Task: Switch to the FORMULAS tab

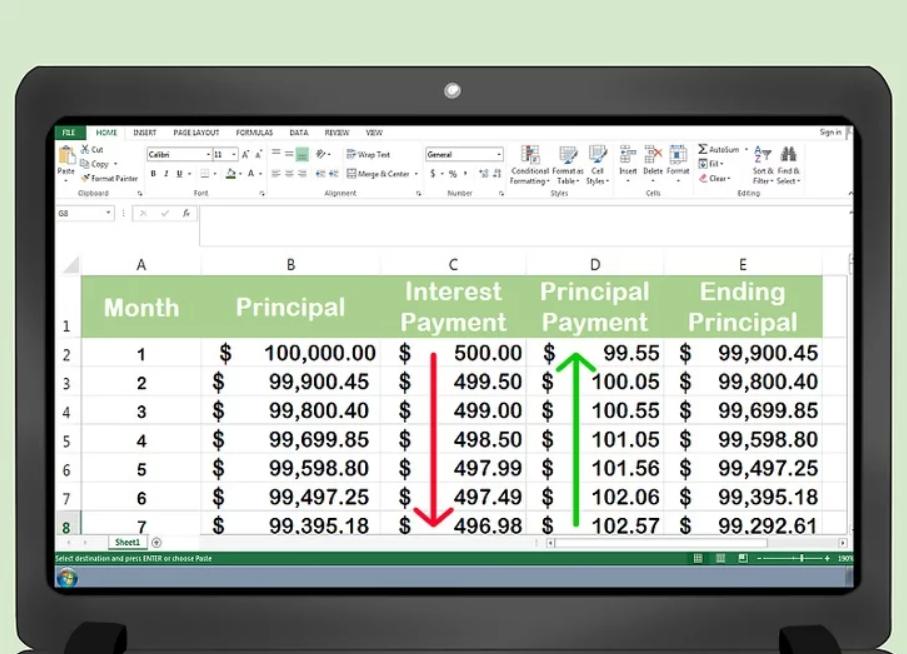Action: coord(254,132)
